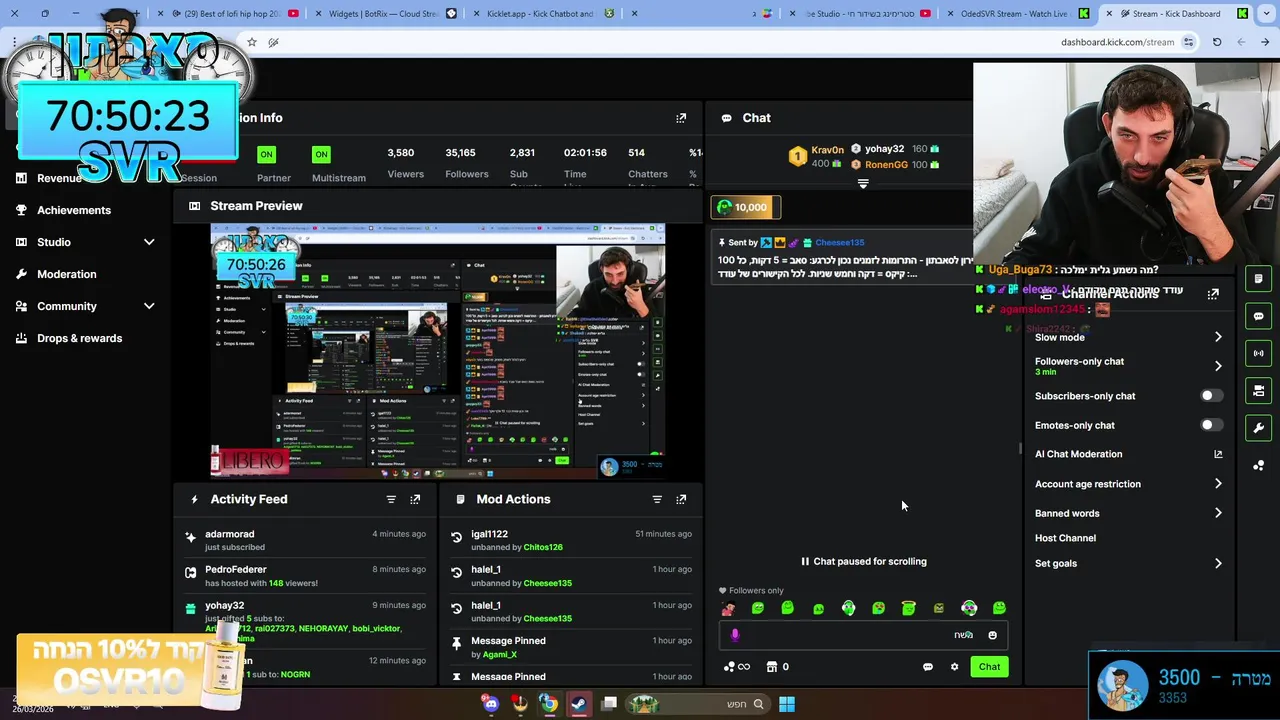
Task: Open the emoji picker in chat input
Action: 992,635
